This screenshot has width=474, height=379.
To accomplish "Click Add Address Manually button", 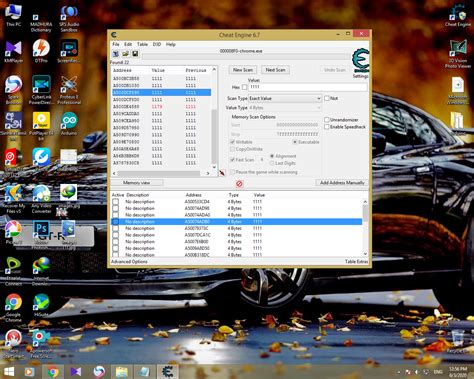I will point(342,183).
